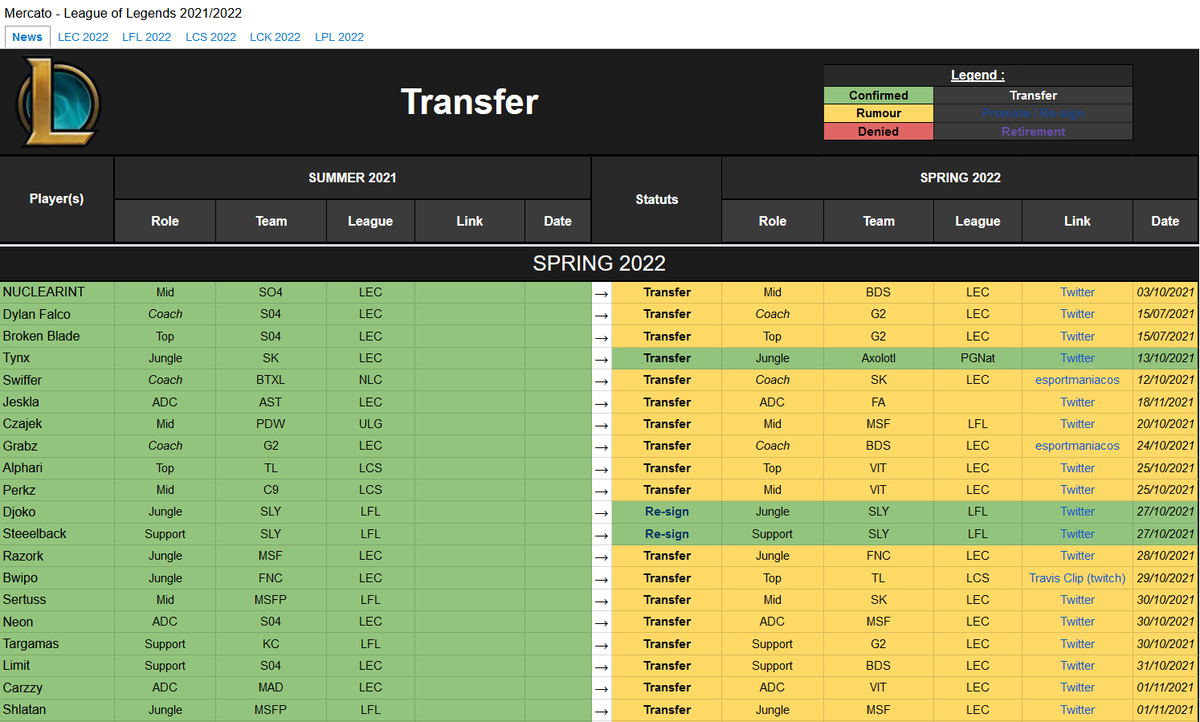The height and width of the screenshot is (722, 1200).
Task: Click the Statuts column header
Action: click(656, 199)
